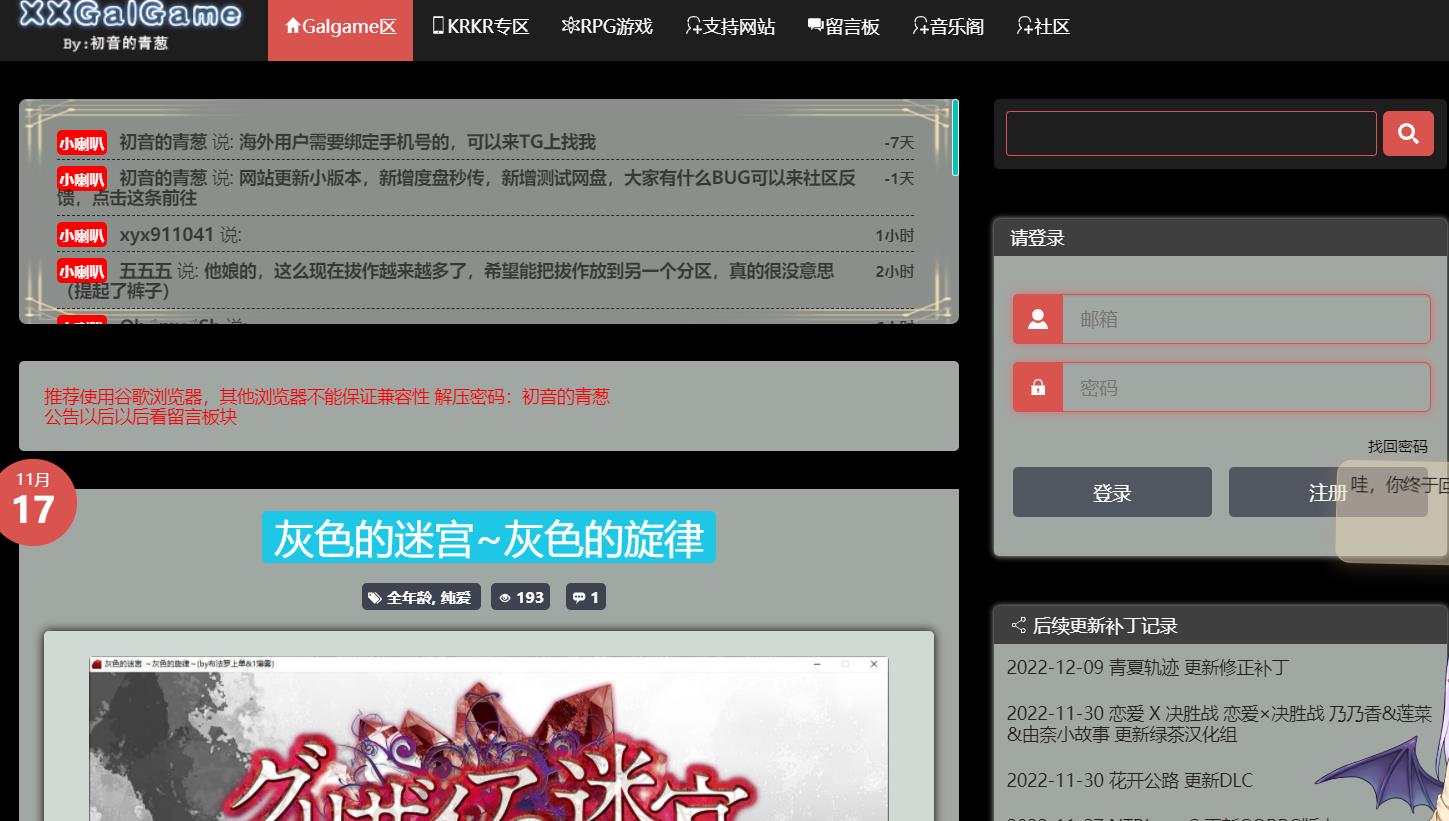
Task: Open 2022-11-30 恋爱 X 决胜战 patch entry
Action: pyautogui.click(x=1219, y=724)
